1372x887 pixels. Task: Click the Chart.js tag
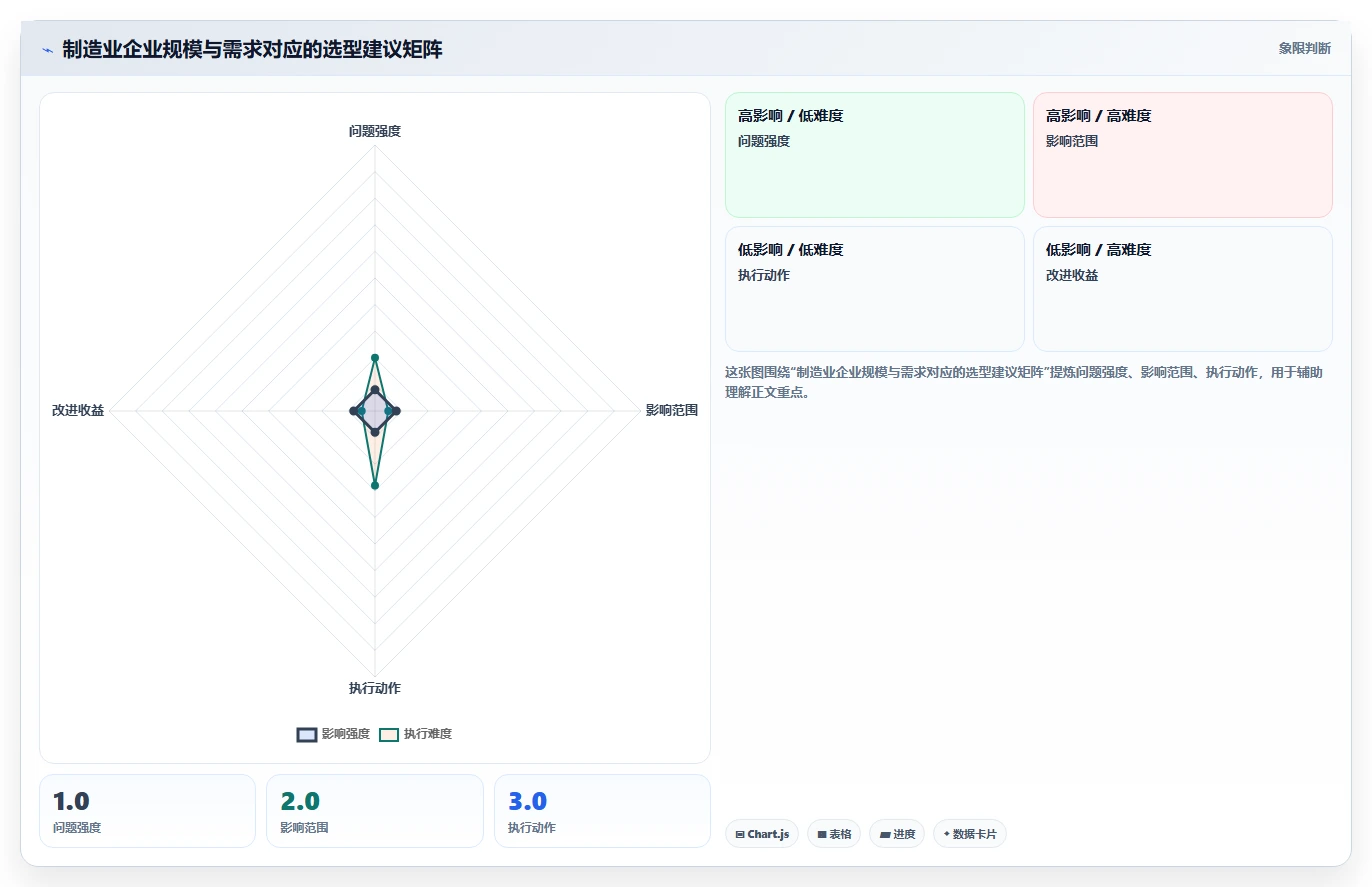(x=762, y=834)
